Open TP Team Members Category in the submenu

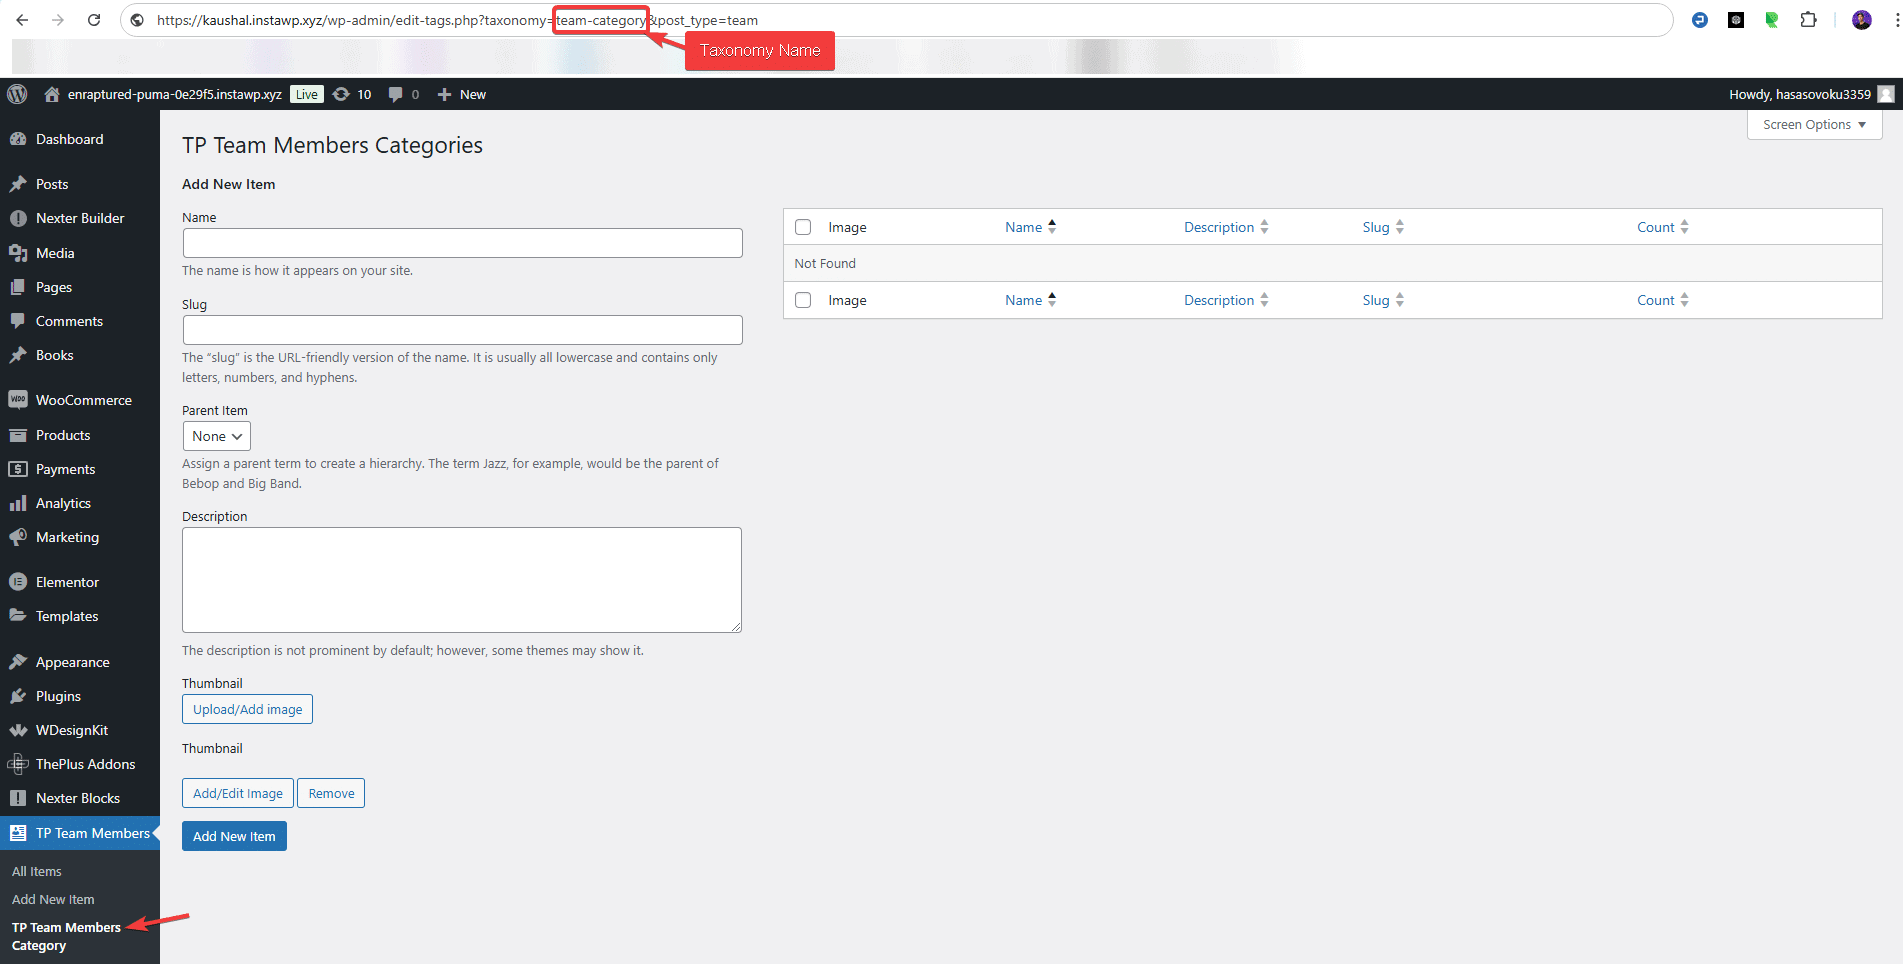point(66,936)
